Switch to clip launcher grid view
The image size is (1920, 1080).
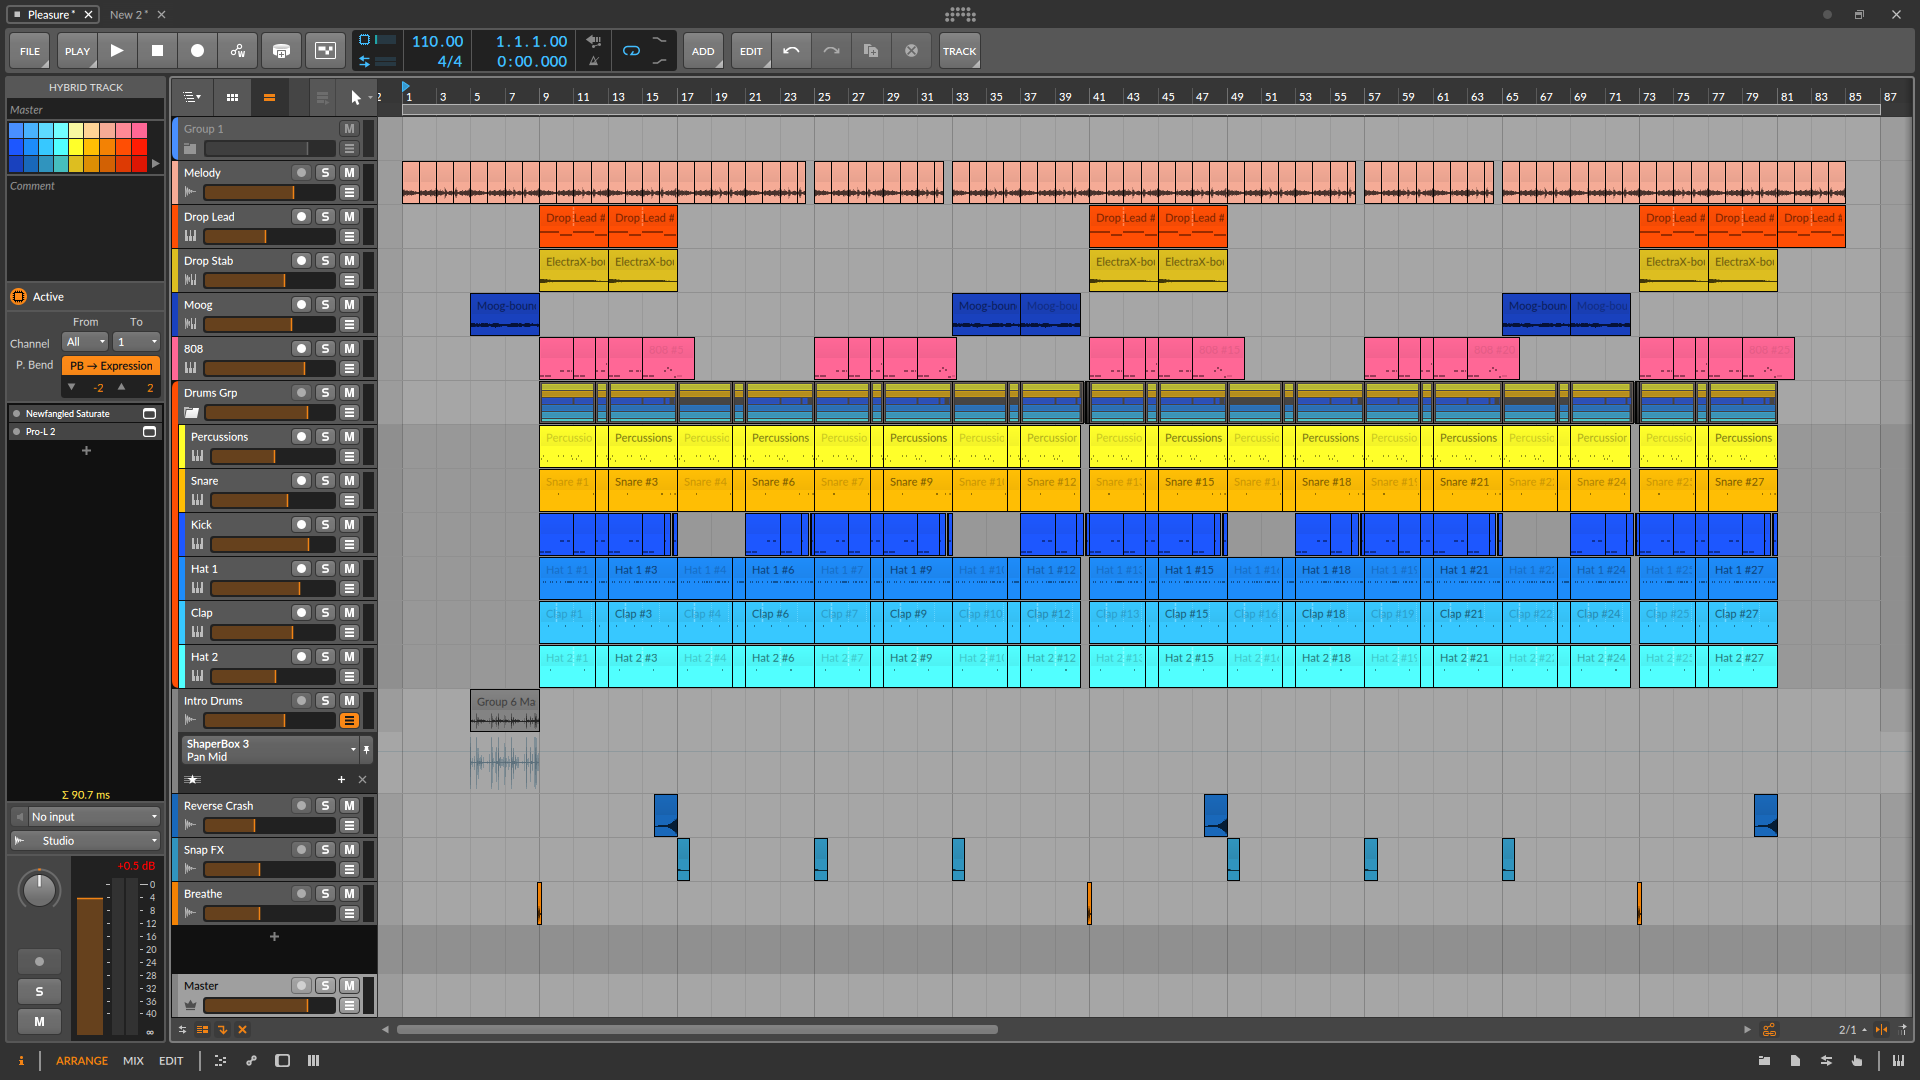232,97
